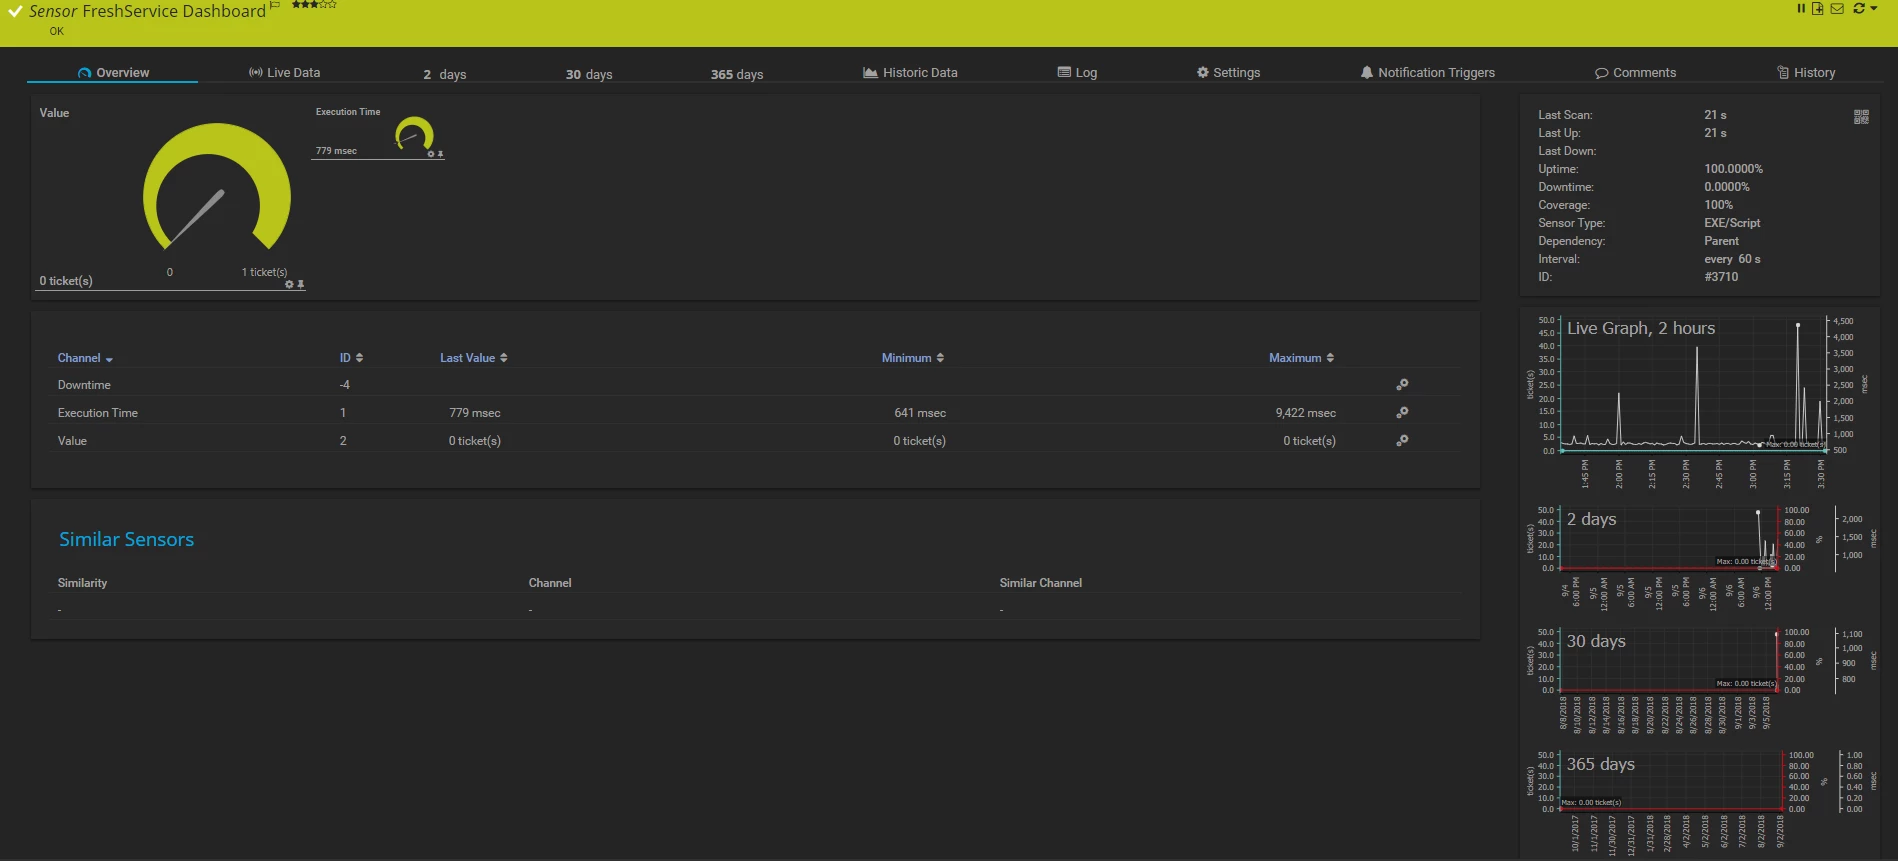
Task: Click the Downtime channel row name
Action: (x=84, y=385)
